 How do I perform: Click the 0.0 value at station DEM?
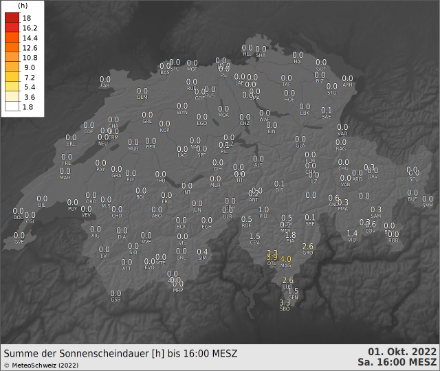pos(142,91)
